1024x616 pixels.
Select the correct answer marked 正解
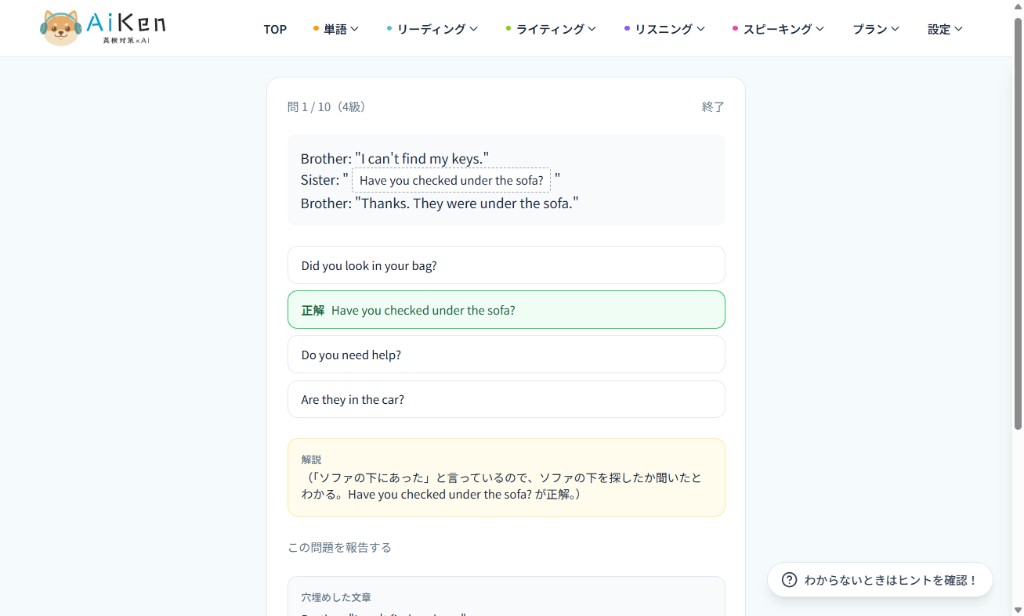point(506,310)
